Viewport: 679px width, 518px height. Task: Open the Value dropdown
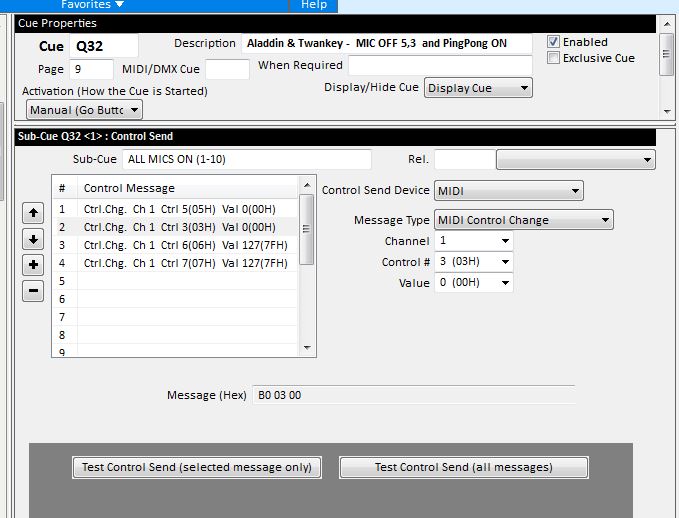[474, 283]
